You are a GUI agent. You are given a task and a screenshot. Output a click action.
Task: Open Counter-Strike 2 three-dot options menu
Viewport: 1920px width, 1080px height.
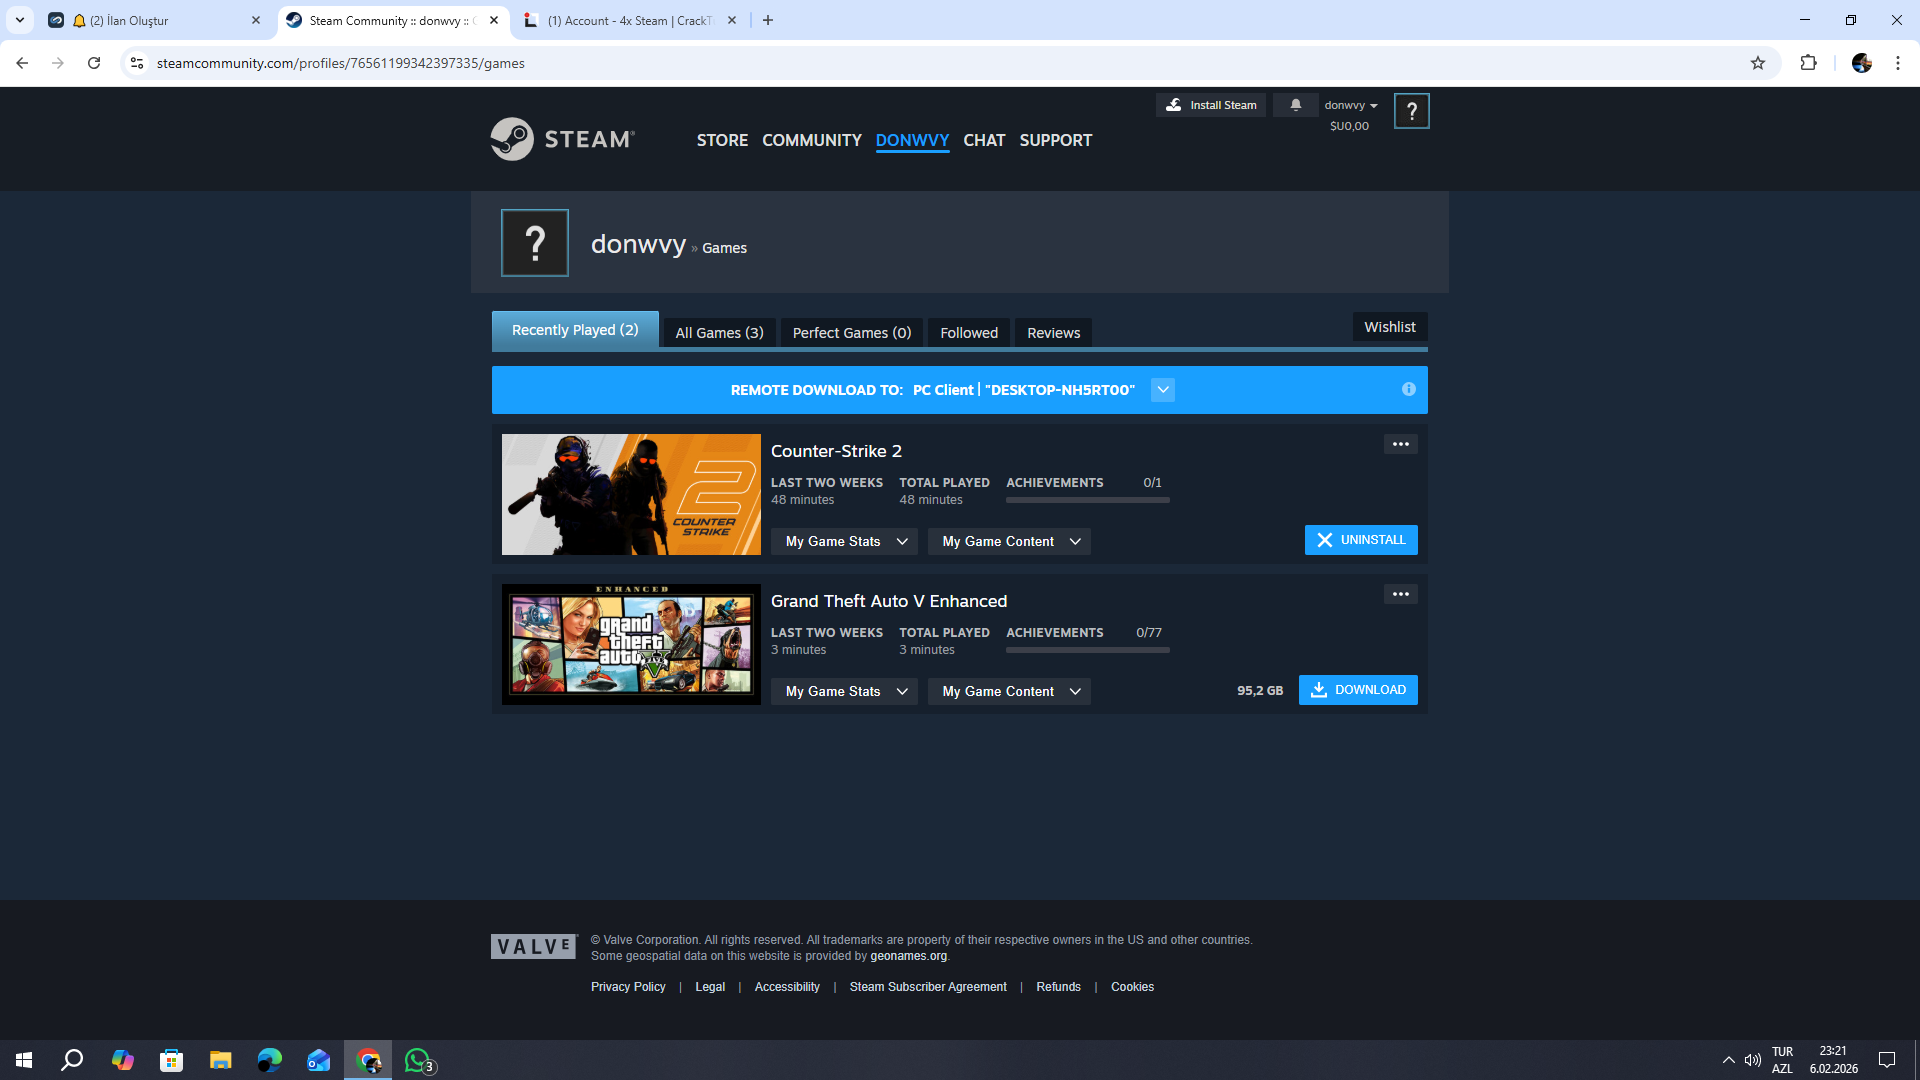(1400, 444)
